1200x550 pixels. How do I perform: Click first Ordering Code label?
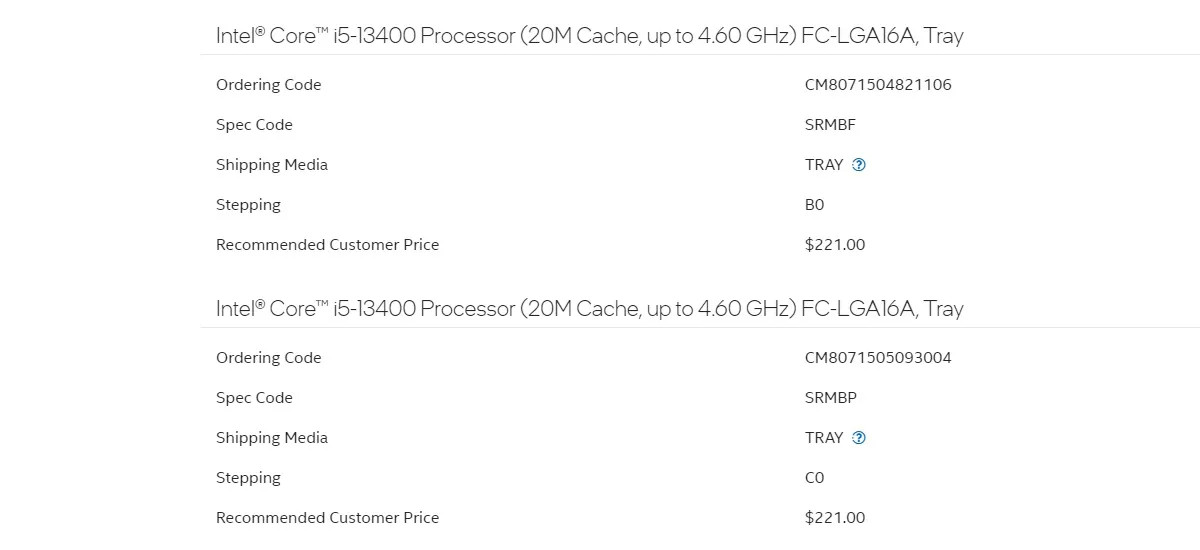pyautogui.click(x=269, y=85)
